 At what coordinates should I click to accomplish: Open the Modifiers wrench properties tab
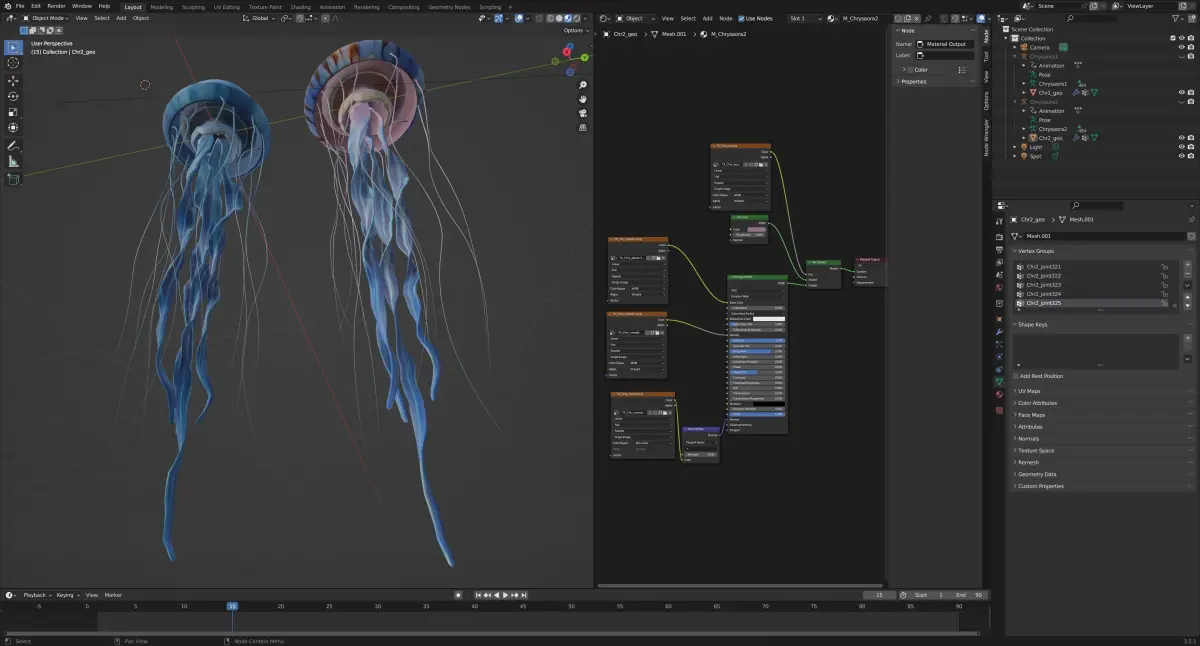tap(999, 331)
